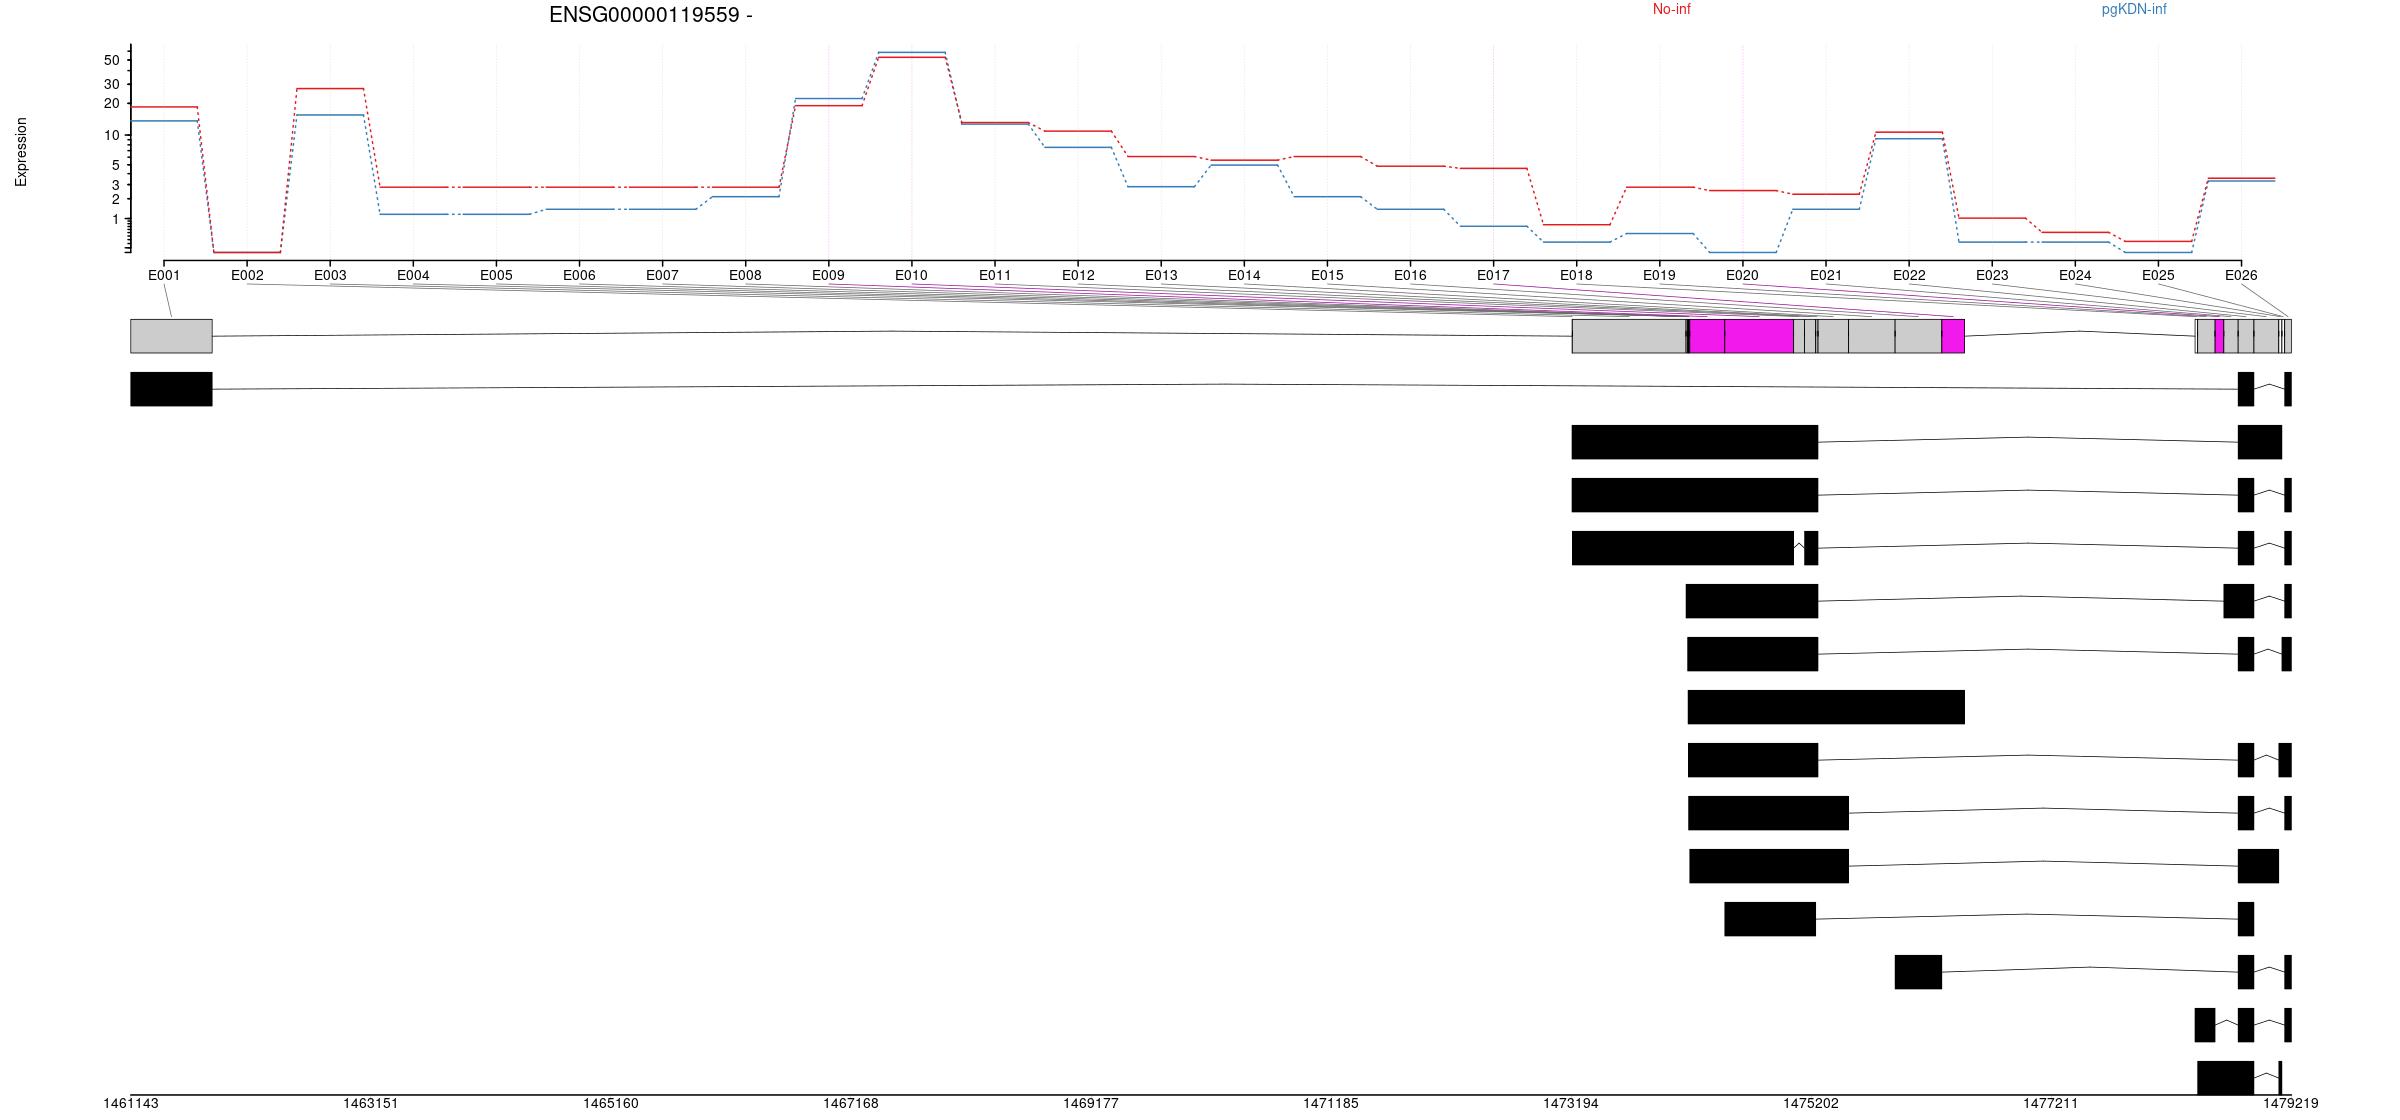Click genomic coordinate 1473194
Viewport: 2400px width, 1120px height.
point(1571,1104)
